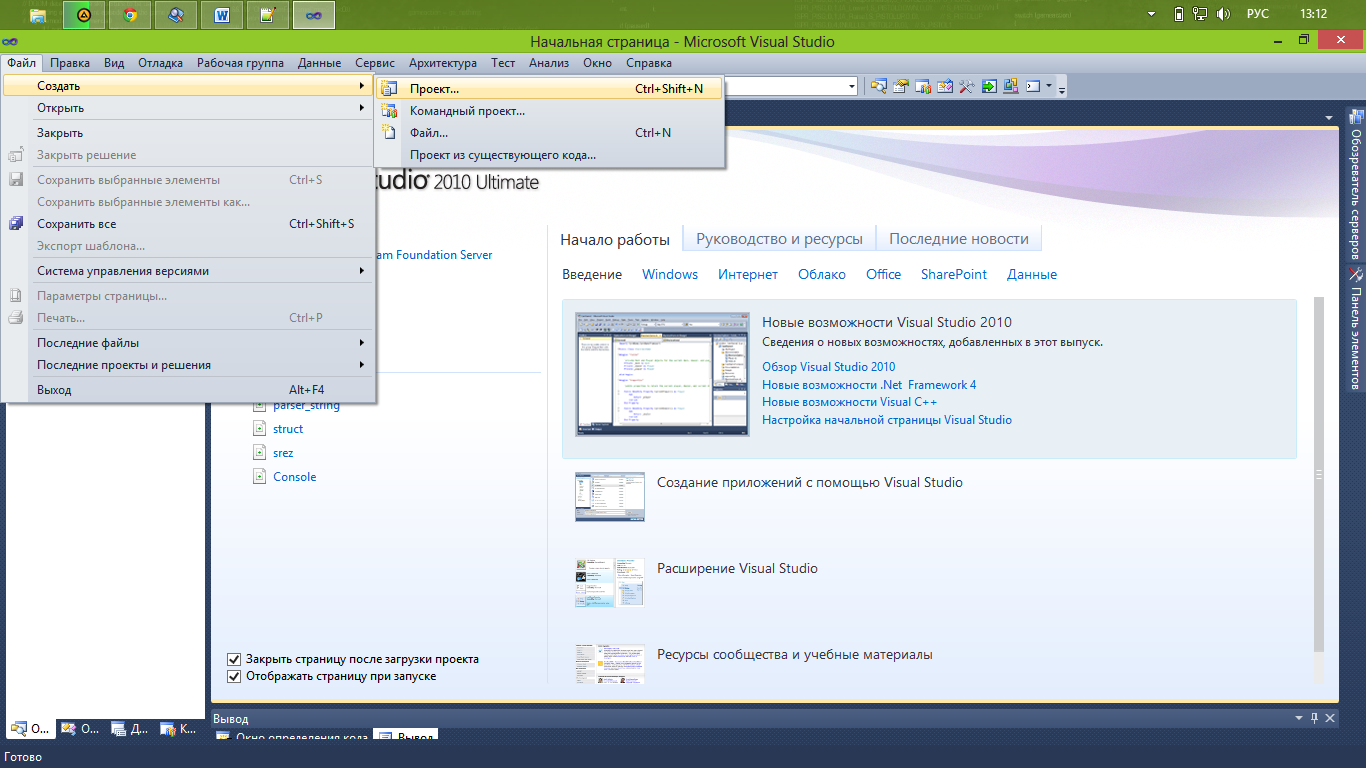Expand Система управления версиями submenu
This screenshot has height=768, width=1366.
pyautogui.click(x=189, y=271)
